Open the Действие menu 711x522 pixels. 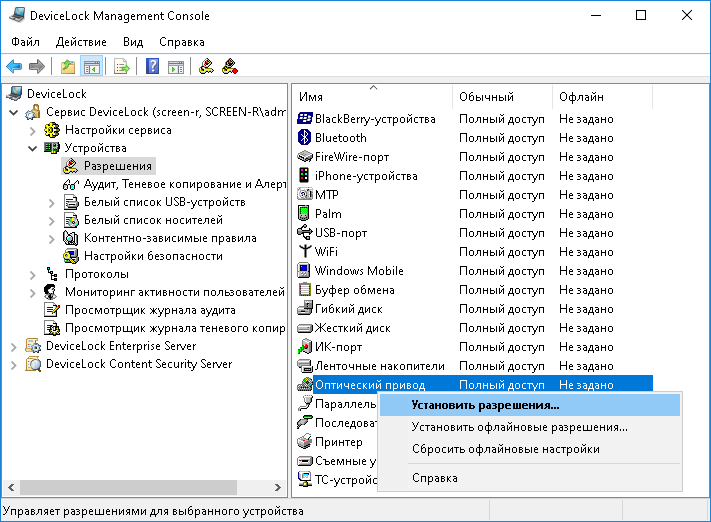point(81,42)
